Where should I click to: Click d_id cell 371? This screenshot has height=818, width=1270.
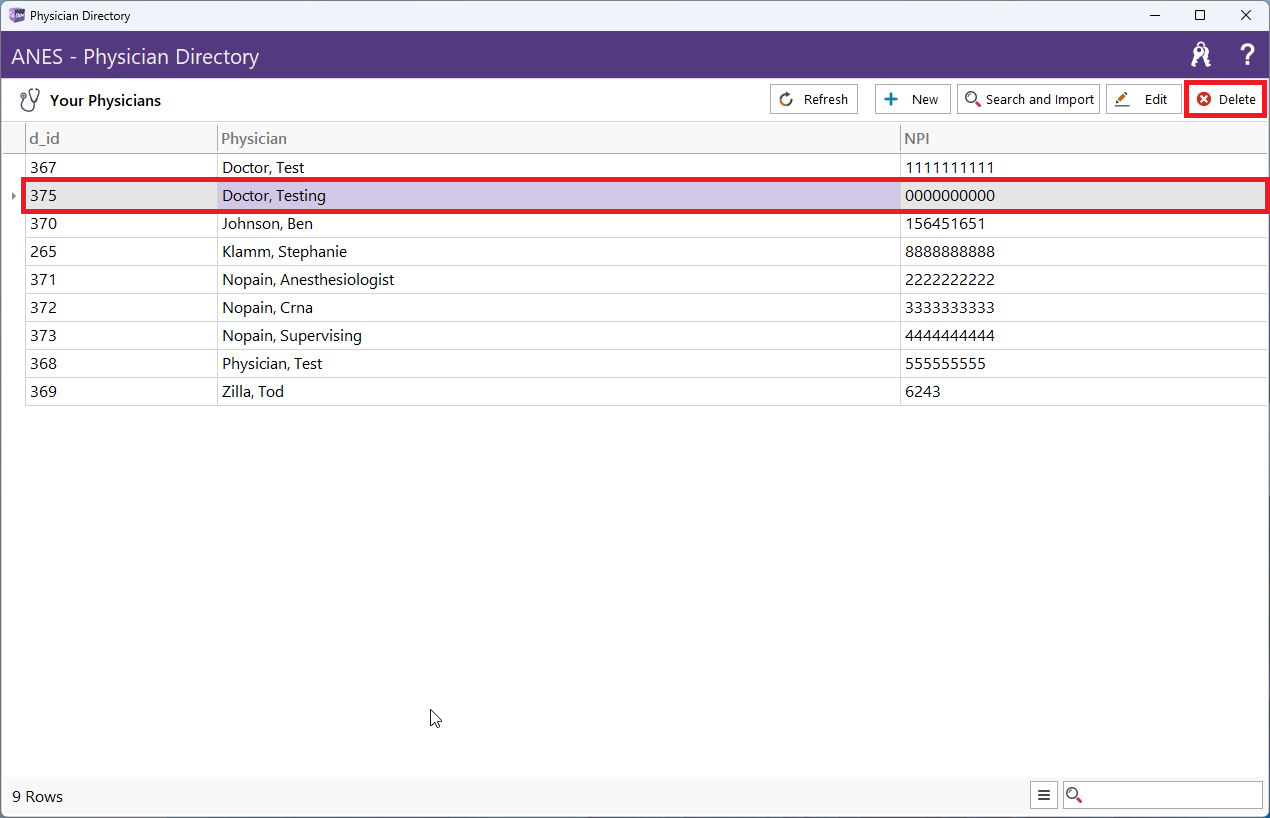(x=121, y=280)
